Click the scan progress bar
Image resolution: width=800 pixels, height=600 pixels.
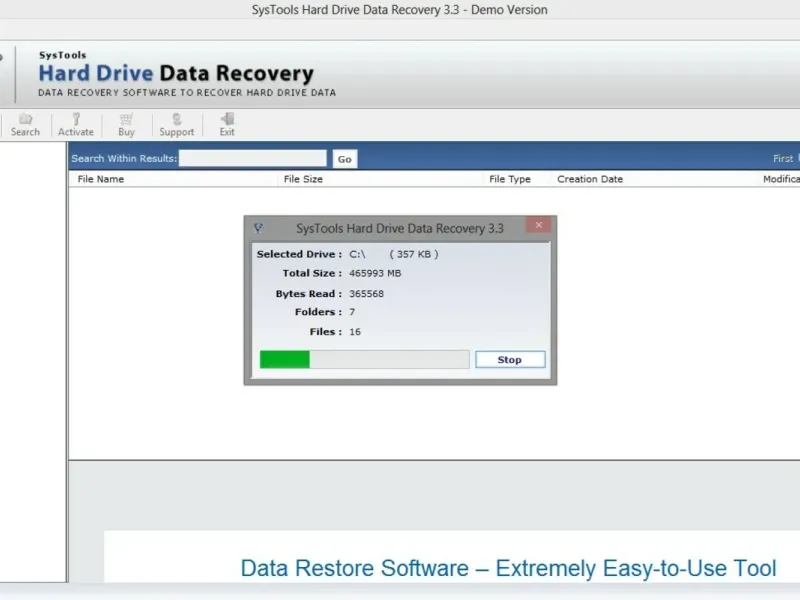tap(364, 359)
